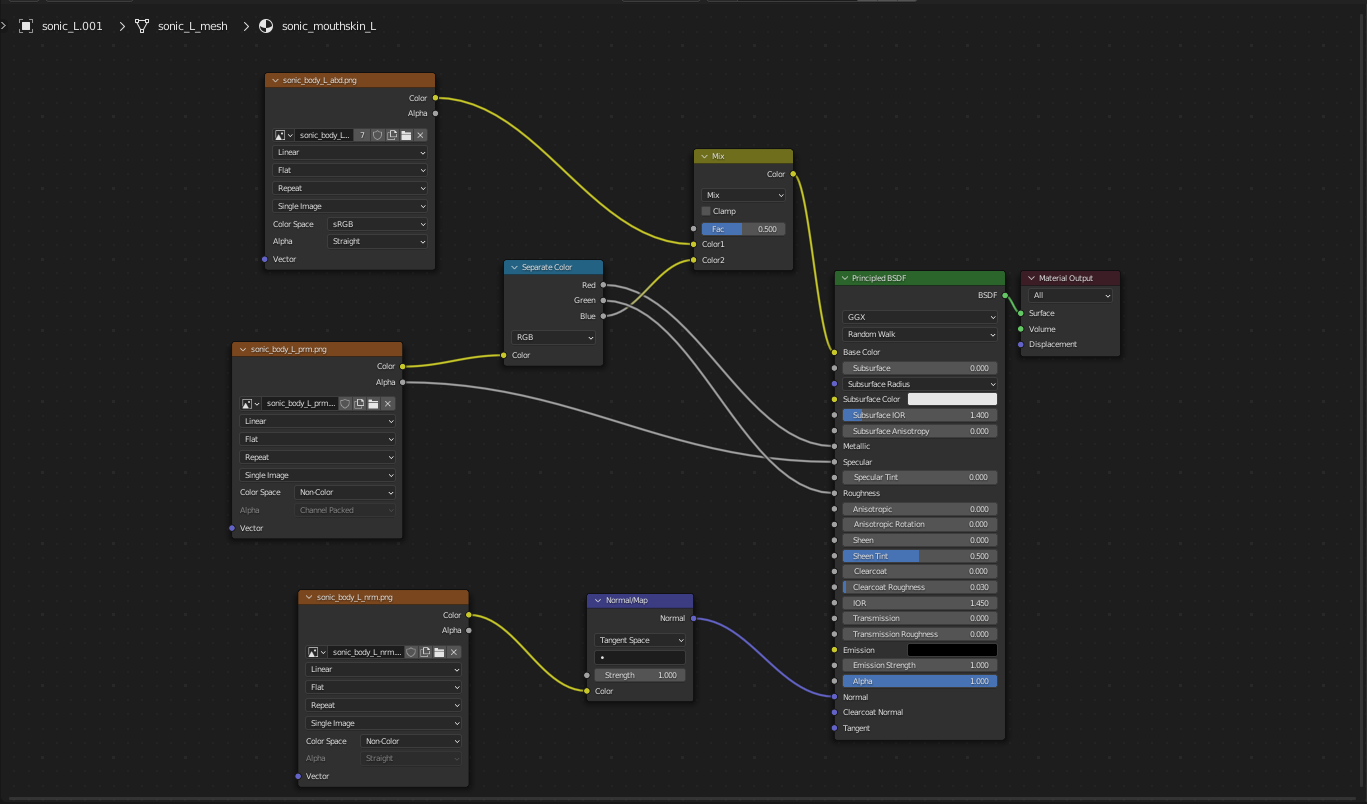
Task: Open Single Image source dropdown in nrm.png node
Action: pos(384,723)
